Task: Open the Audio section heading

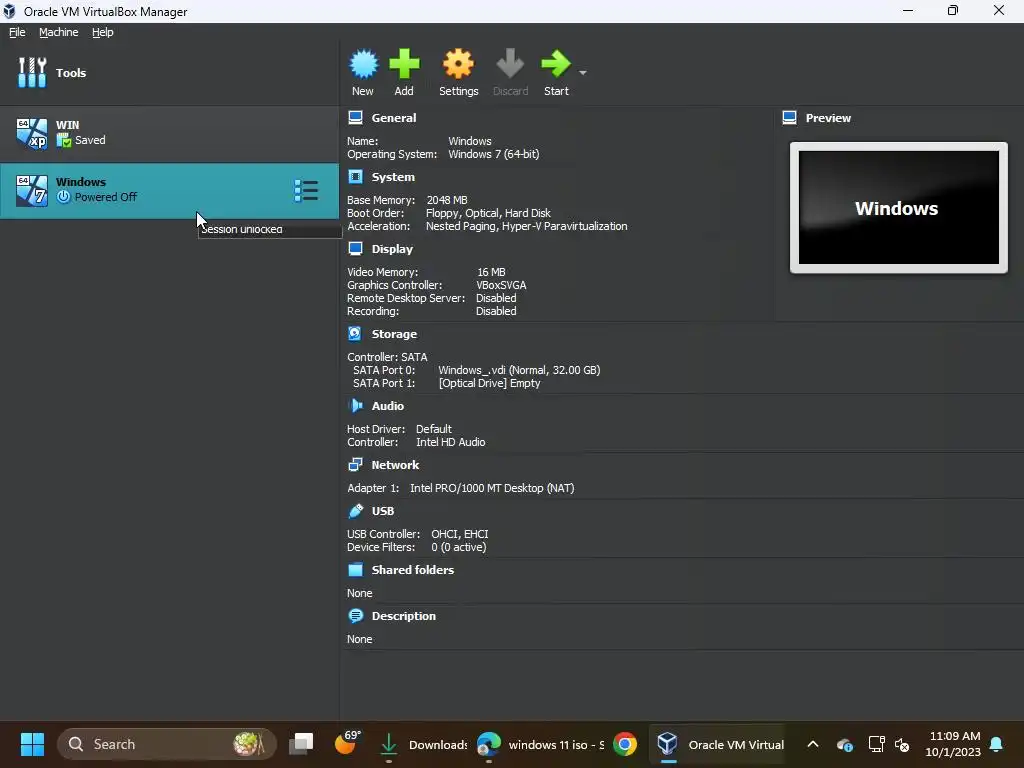Action: tap(388, 406)
